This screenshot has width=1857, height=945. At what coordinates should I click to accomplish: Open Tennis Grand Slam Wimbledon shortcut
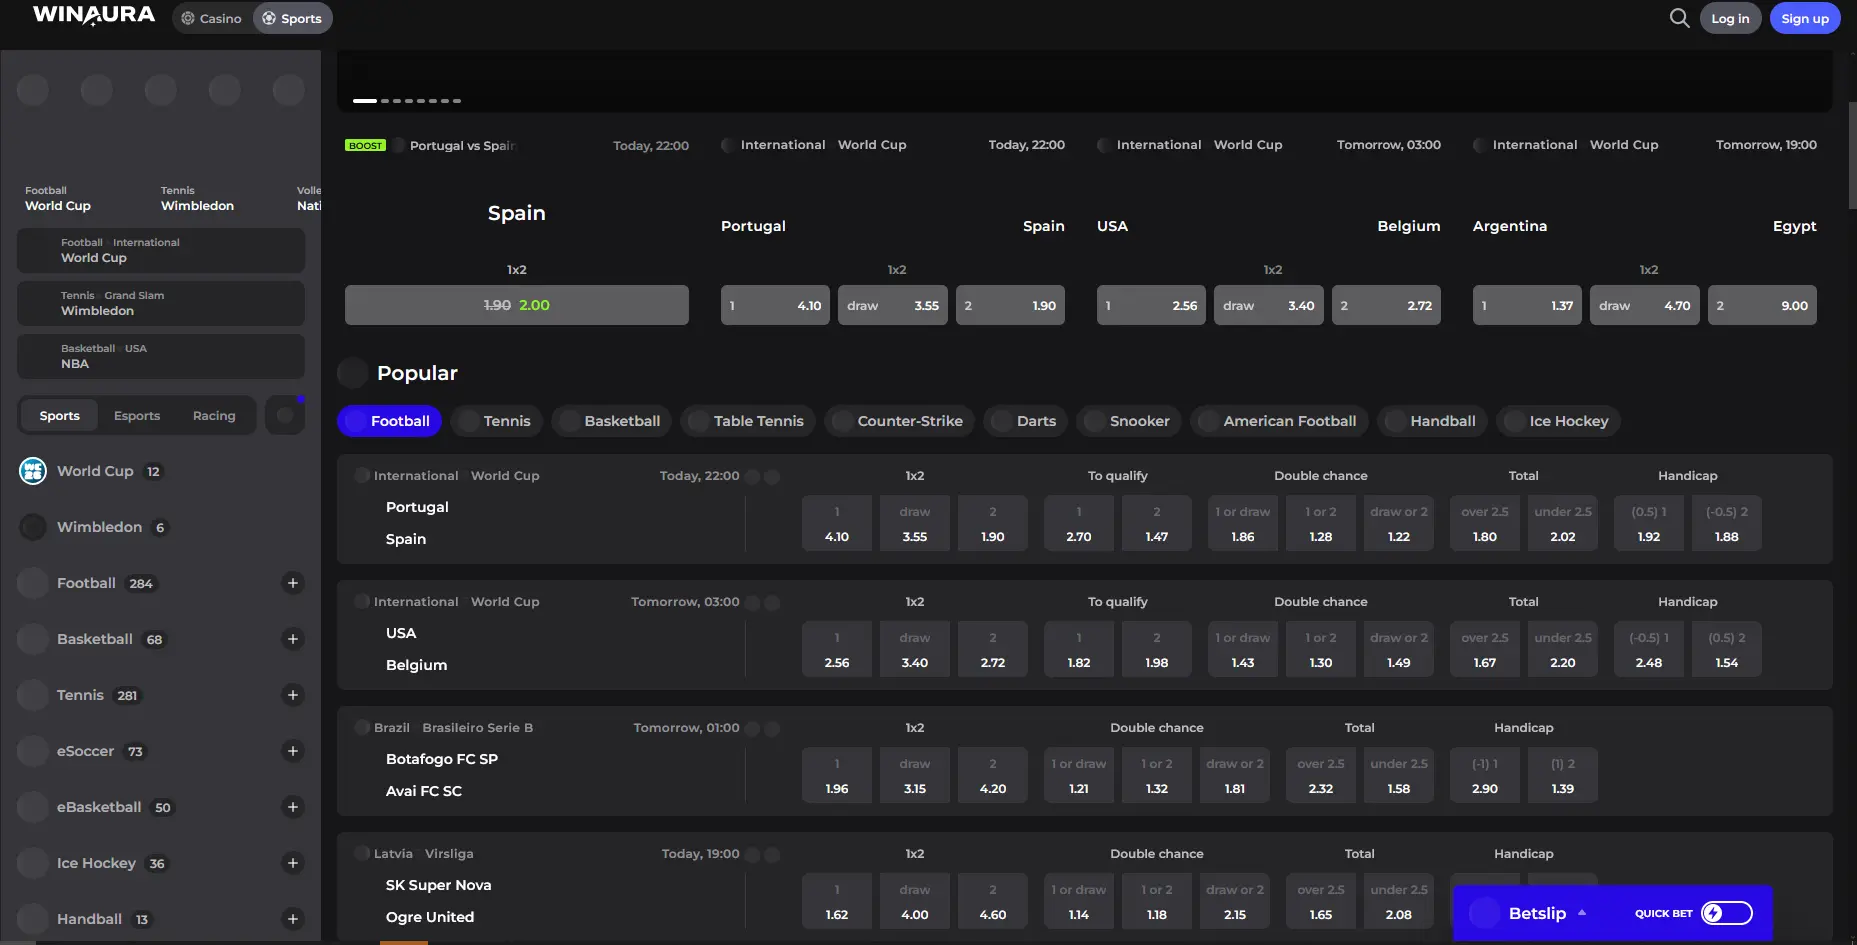coord(161,303)
